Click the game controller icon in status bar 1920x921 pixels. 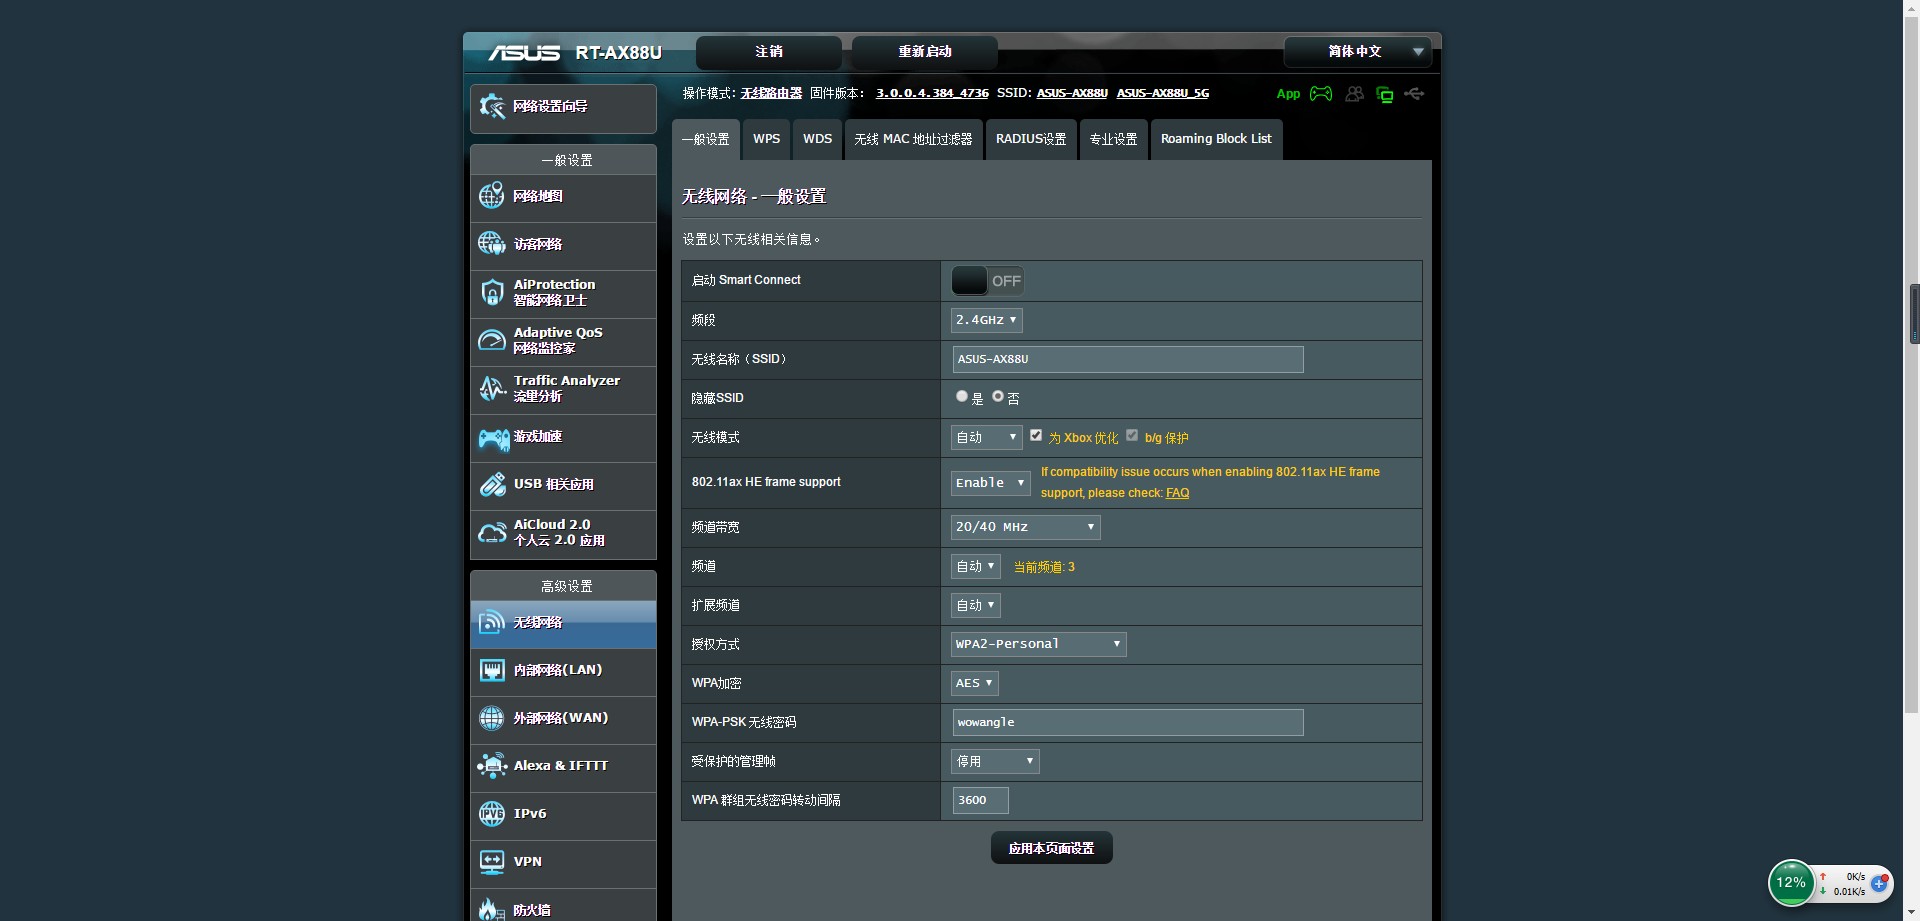pyautogui.click(x=1321, y=94)
